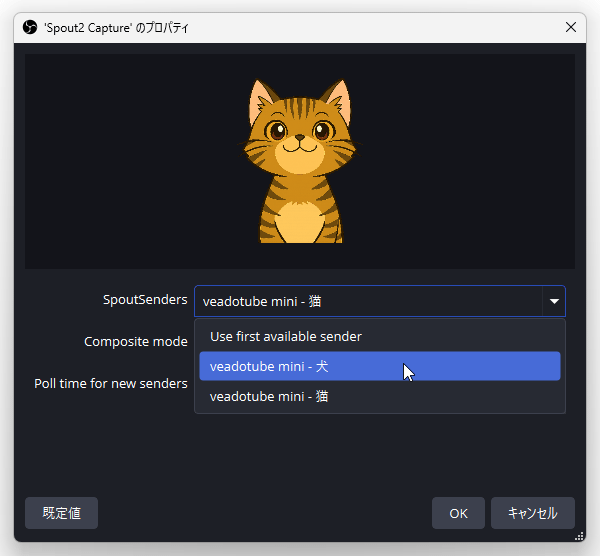
Task: Collapse the SpoutSenders dropdown arrow
Action: coord(554,301)
